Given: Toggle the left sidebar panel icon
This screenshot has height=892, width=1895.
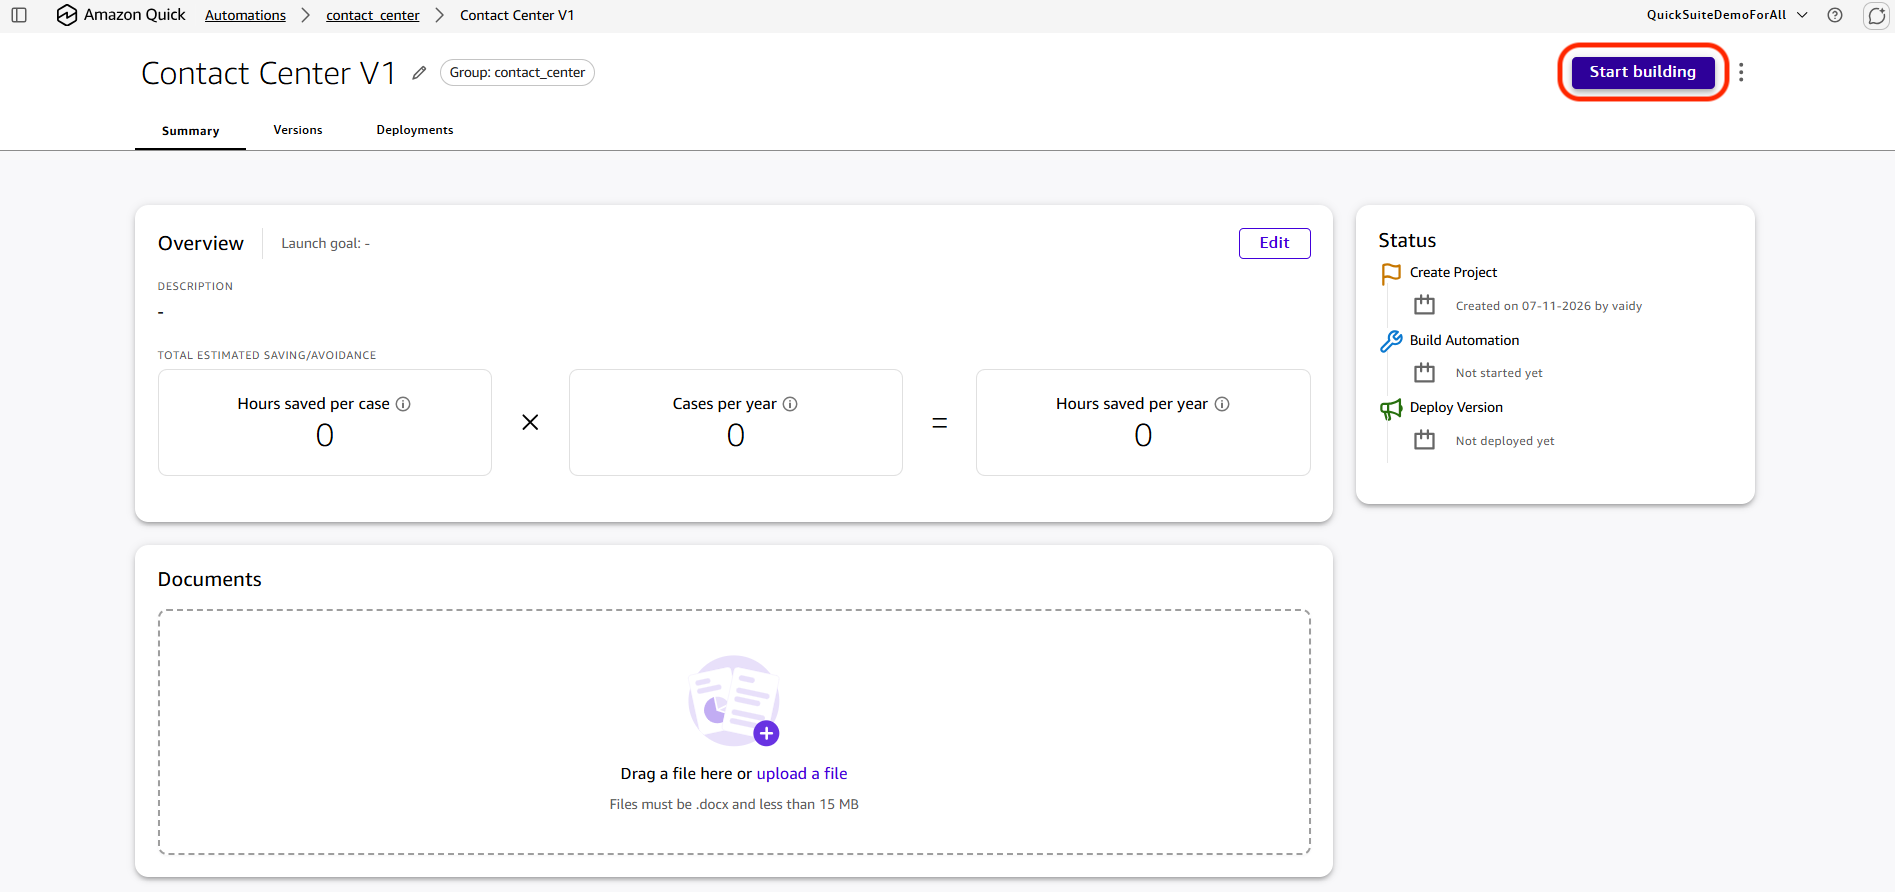Looking at the screenshot, I should click(19, 15).
